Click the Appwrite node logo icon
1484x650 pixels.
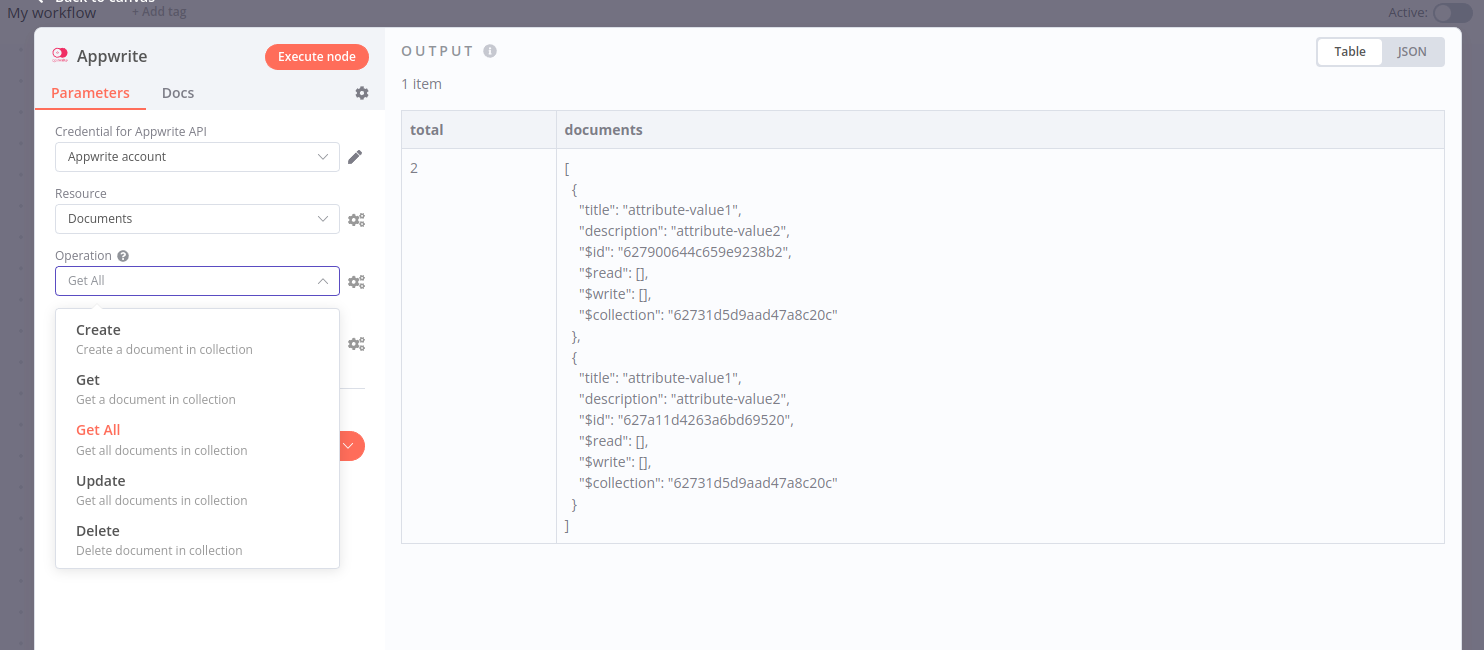click(x=60, y=56)
